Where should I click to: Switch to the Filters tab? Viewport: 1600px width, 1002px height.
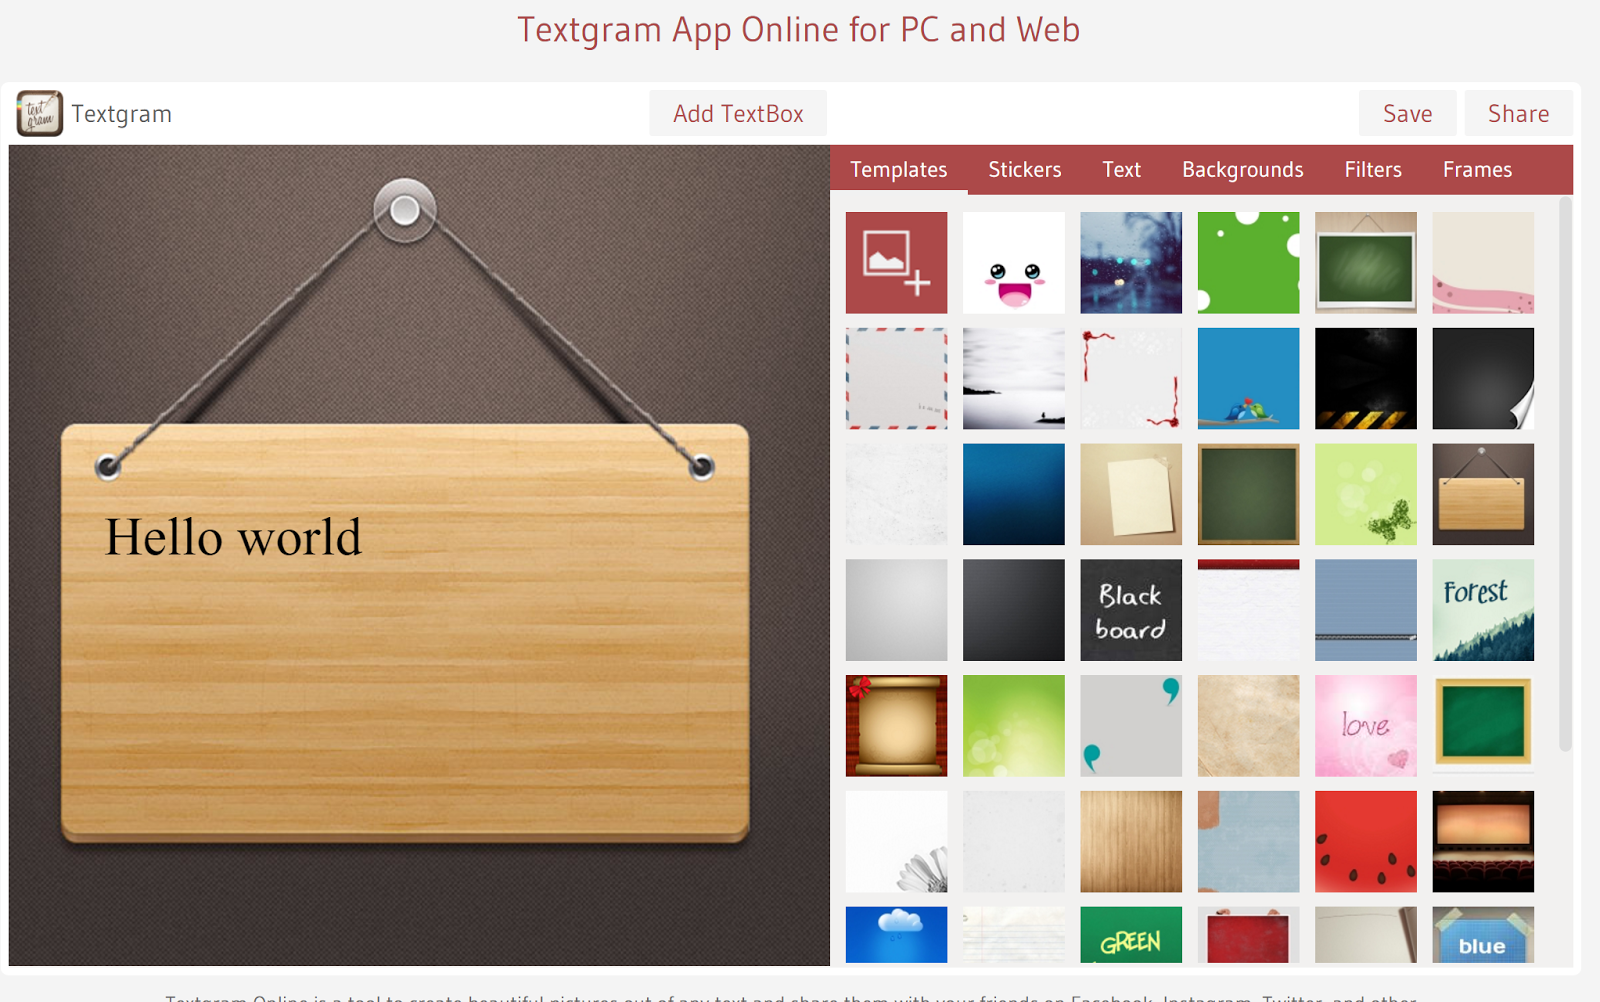[1372, 169]
